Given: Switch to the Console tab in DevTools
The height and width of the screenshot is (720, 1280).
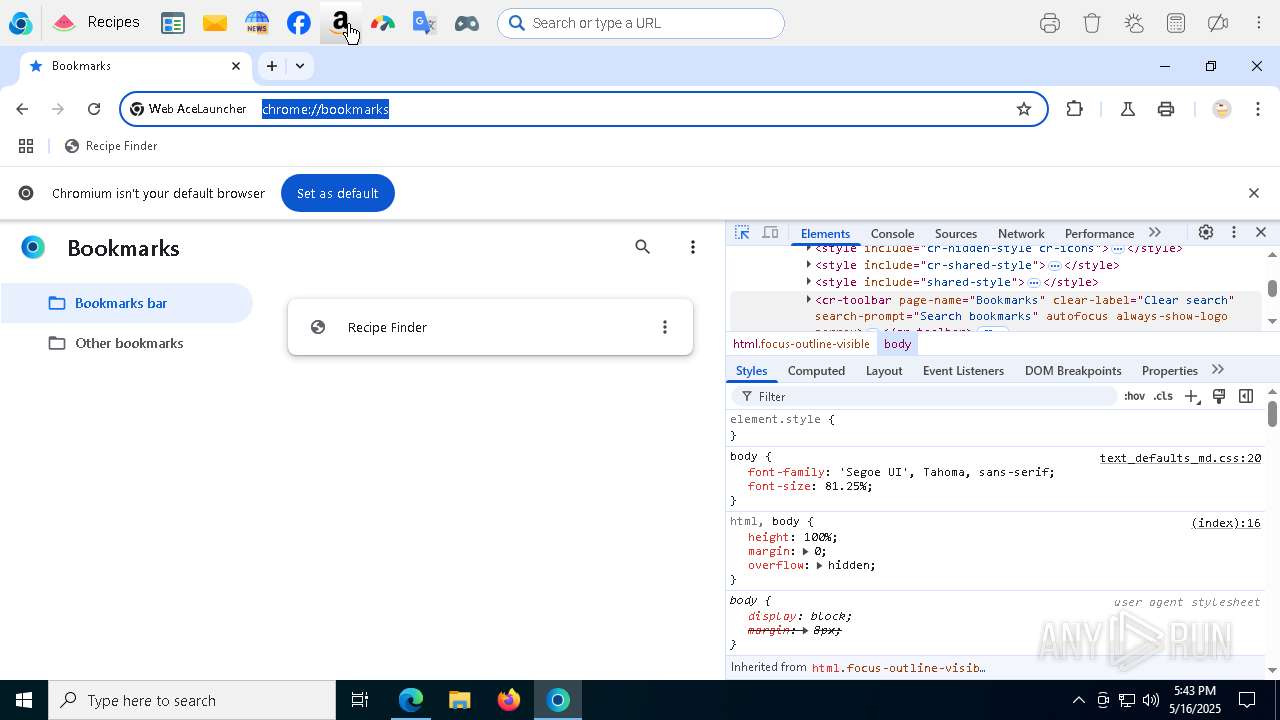Looking at the screenshot, I should (x=892, y=233).
